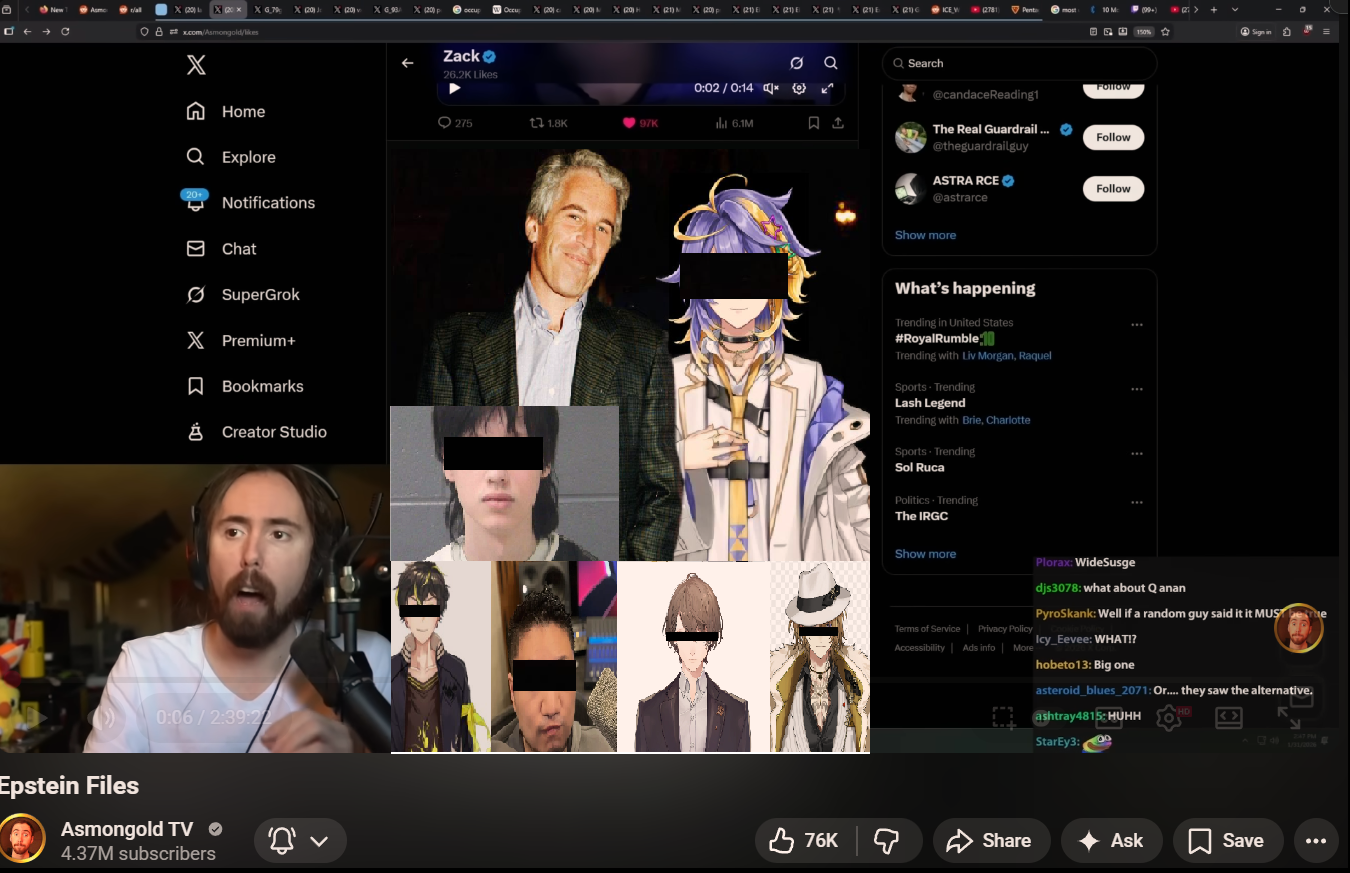1350x873 pixels.
Task: Open the tweet video settings gear
Action: pyautogui.click(x=799, y=88)
